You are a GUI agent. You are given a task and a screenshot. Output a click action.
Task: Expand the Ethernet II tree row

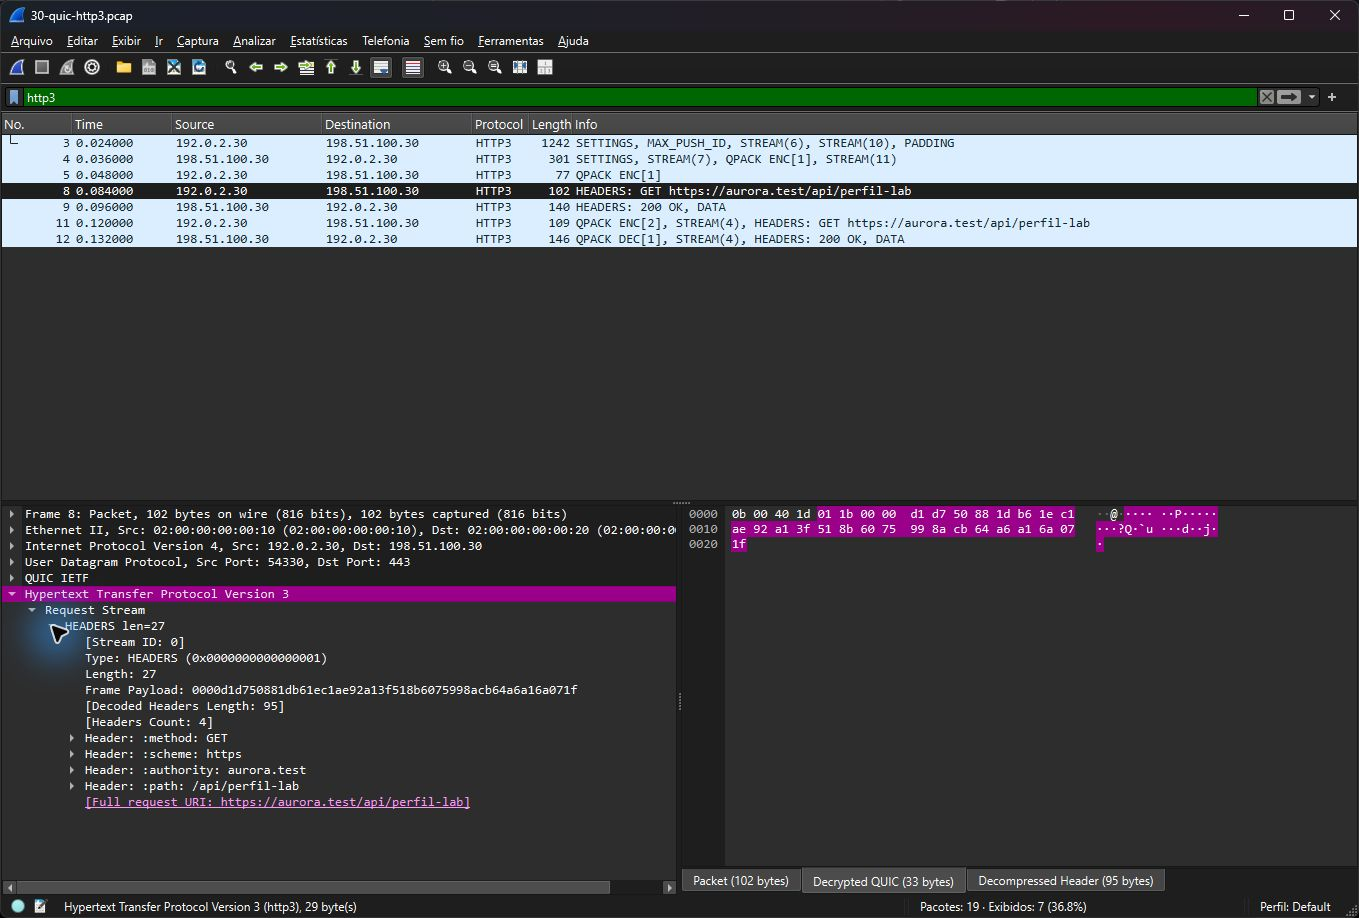[12, 530]
